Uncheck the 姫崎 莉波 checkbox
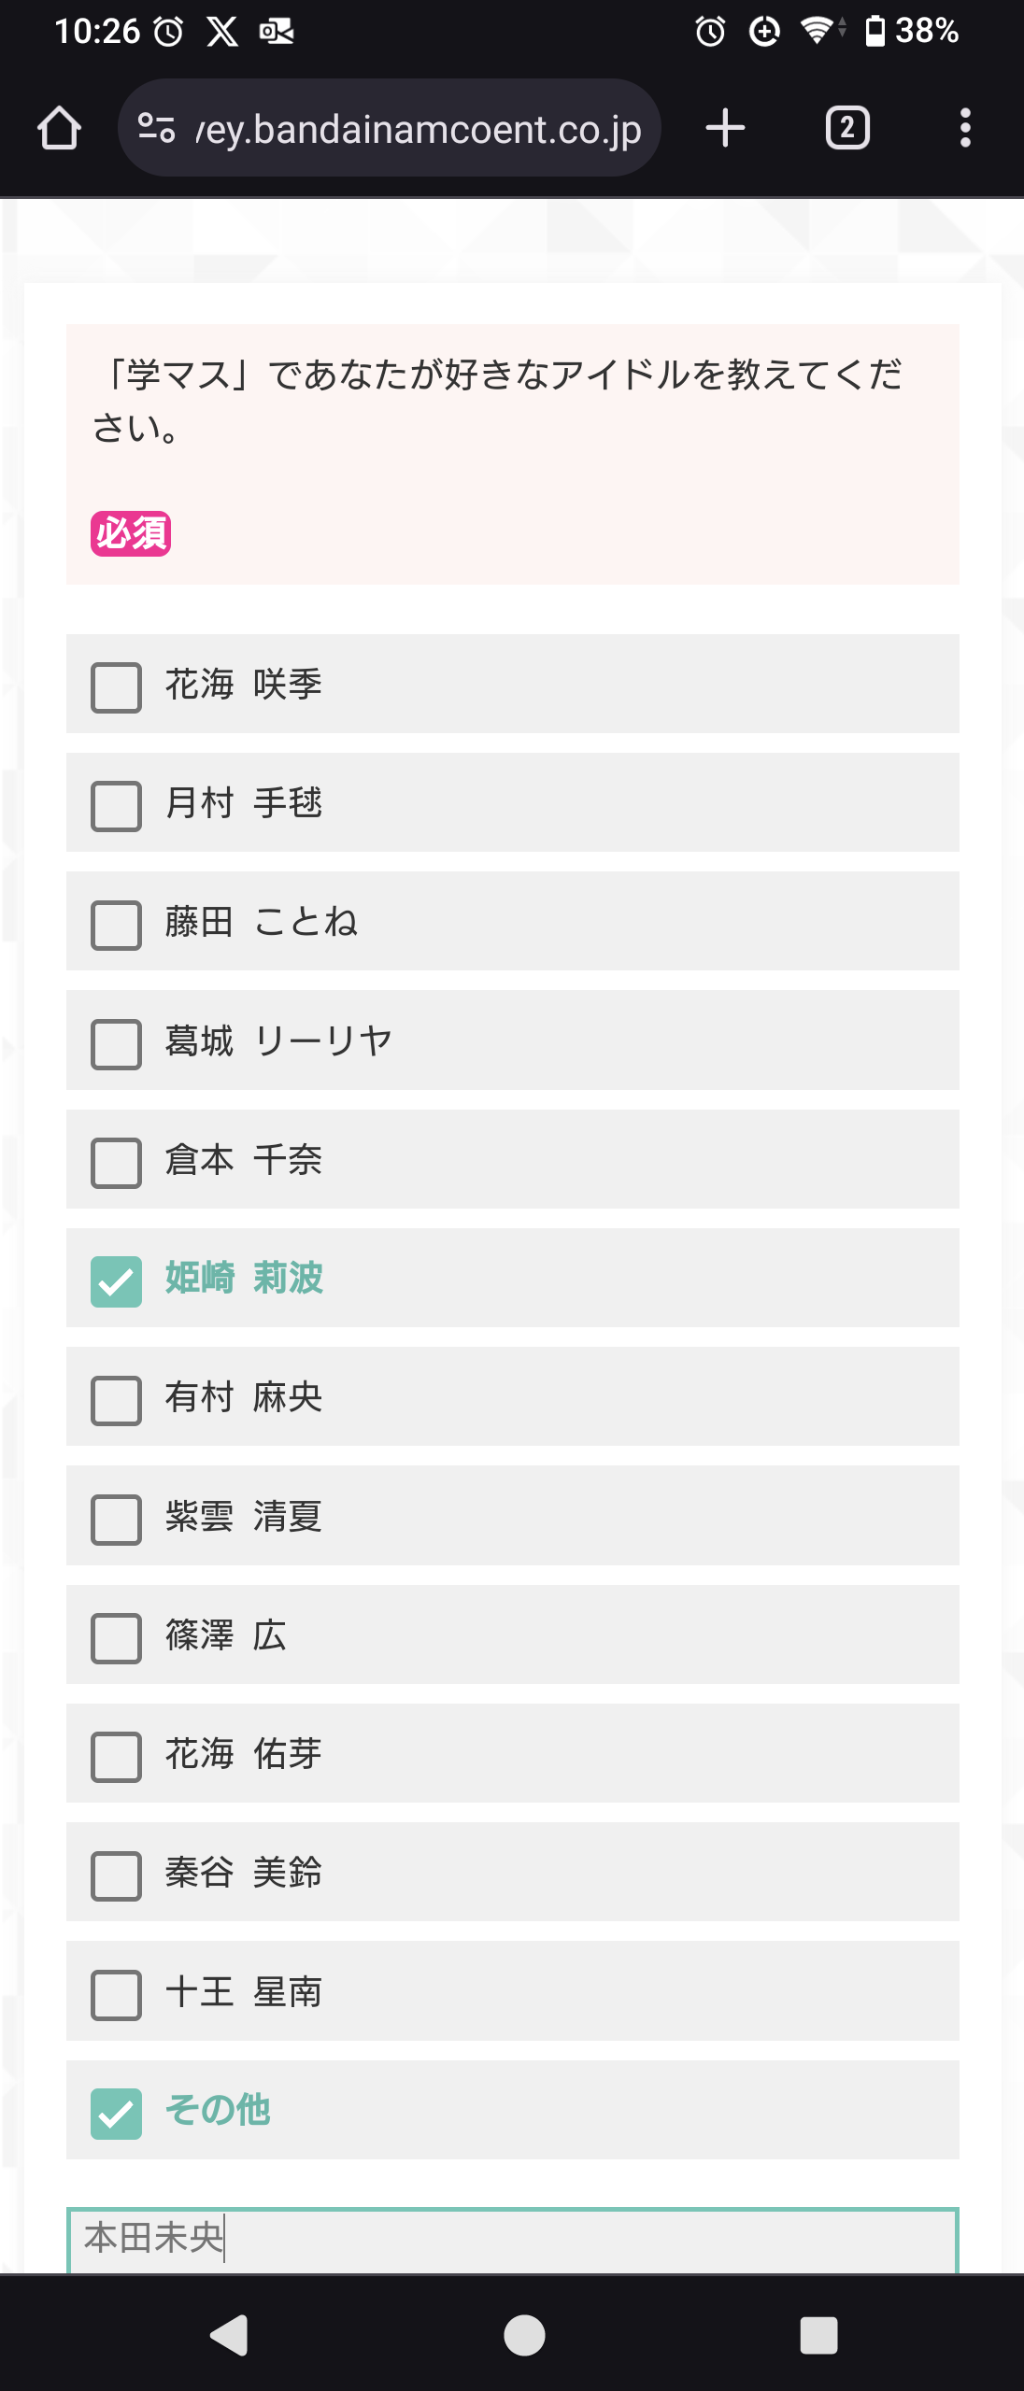This screenshot has width=1024, height=2391. (116, 1281)
